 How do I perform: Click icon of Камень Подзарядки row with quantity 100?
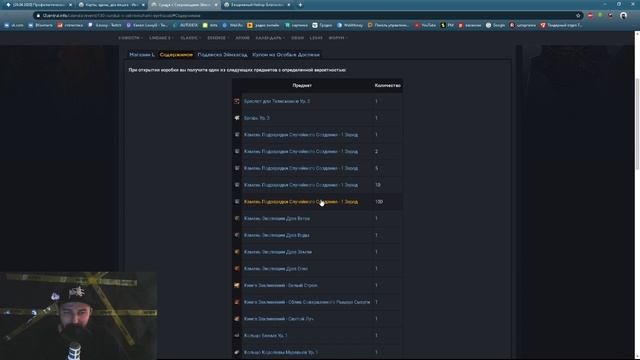(x=237, y=201)
